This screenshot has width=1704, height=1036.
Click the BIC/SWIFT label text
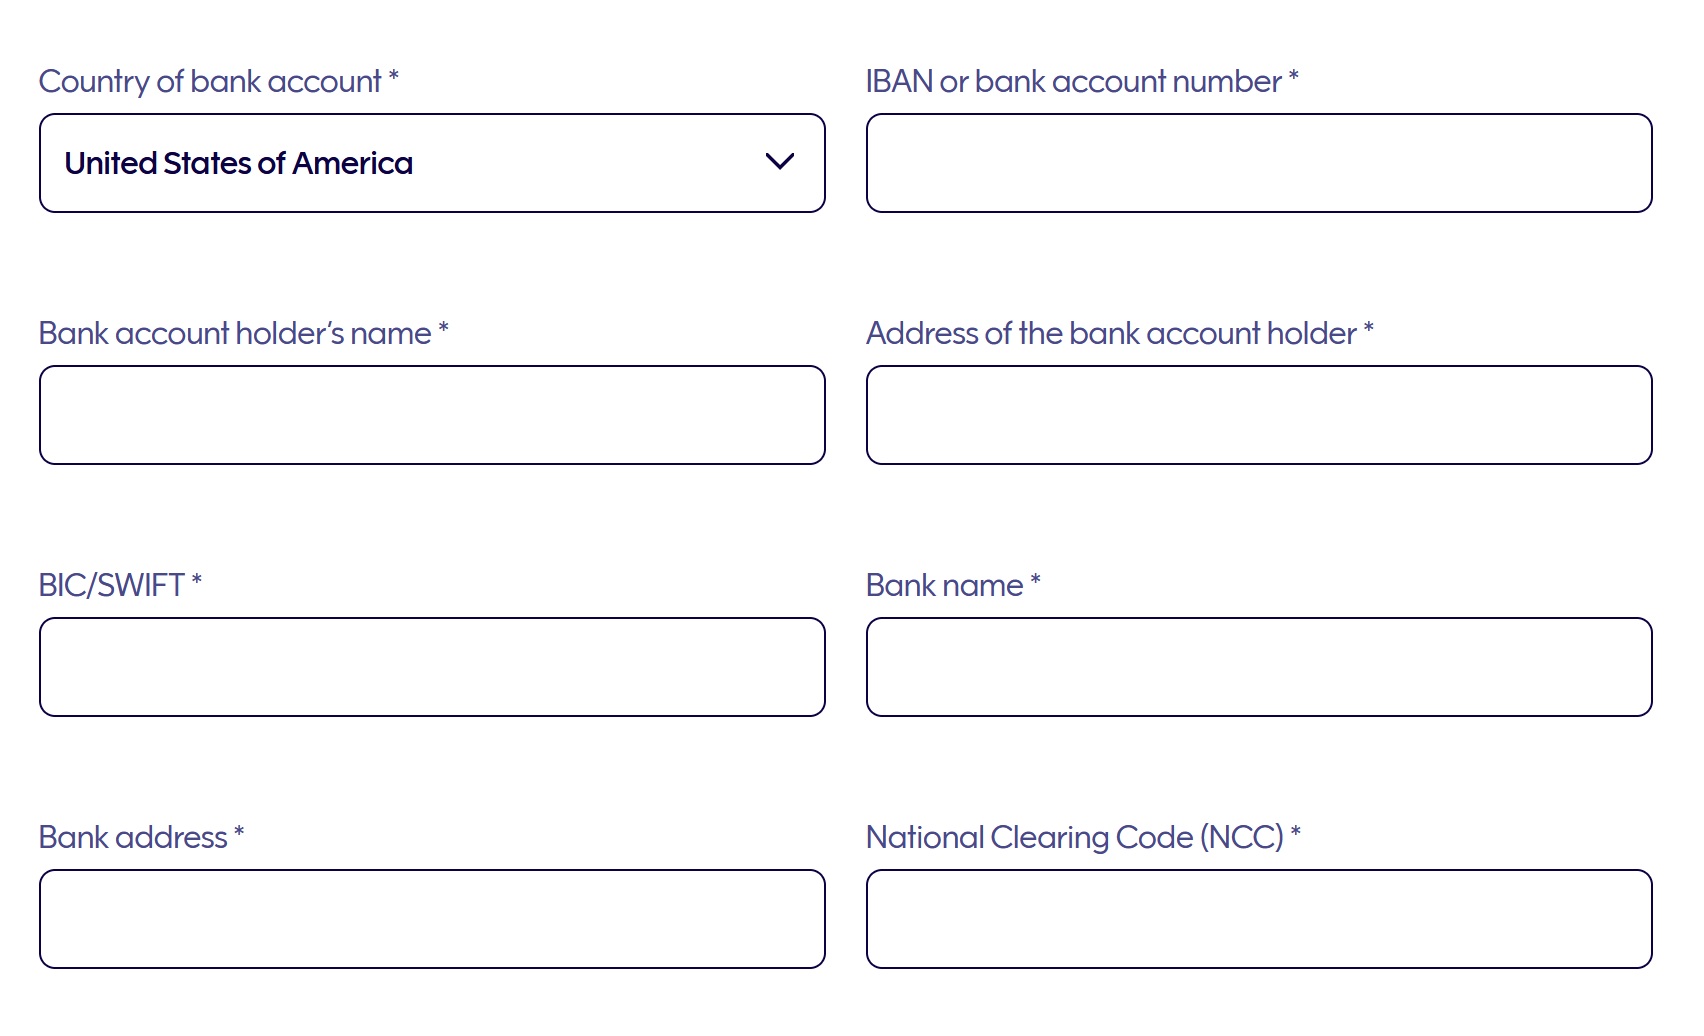[111, 586]
